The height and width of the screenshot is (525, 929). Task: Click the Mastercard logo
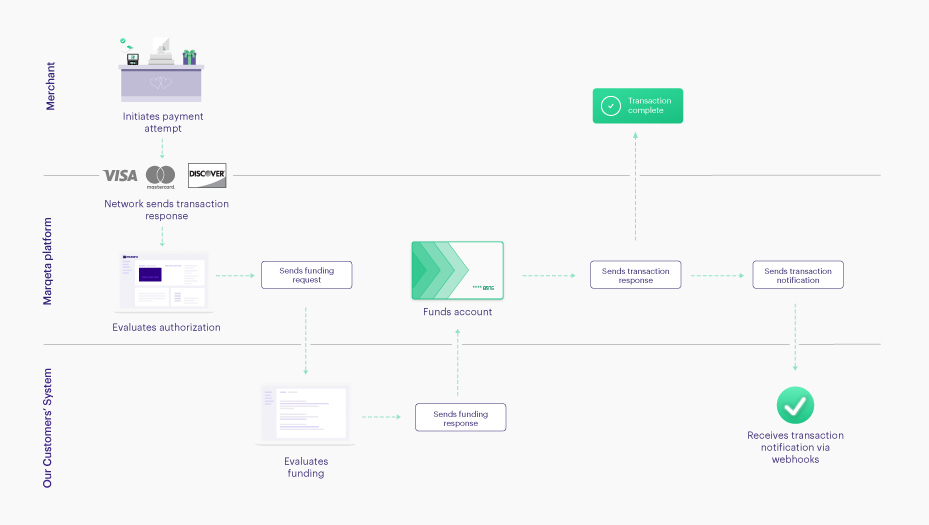(x=160, y=176)
